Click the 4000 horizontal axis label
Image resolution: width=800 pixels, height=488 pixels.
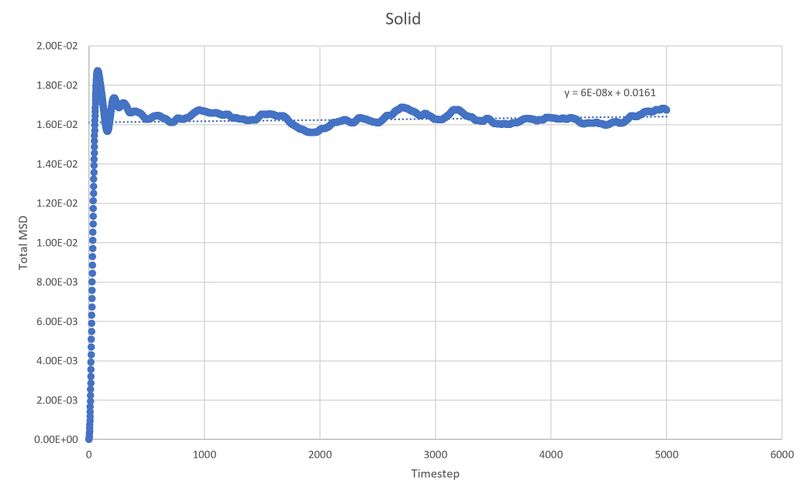click(551, 454)
